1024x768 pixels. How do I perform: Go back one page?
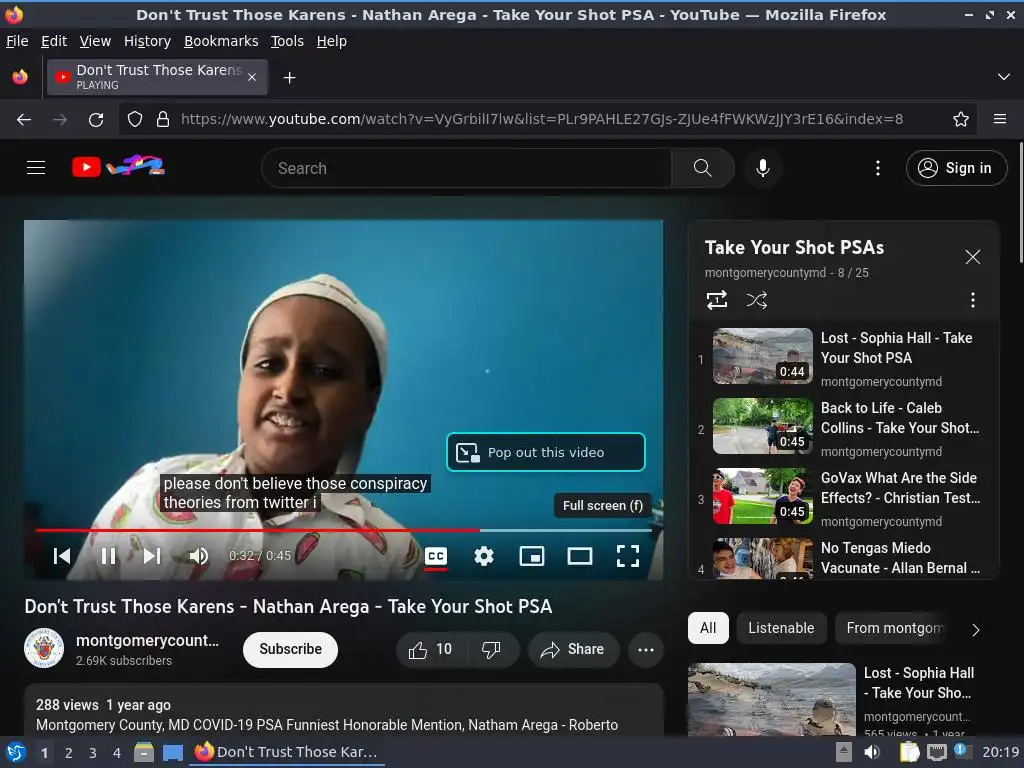24,120
